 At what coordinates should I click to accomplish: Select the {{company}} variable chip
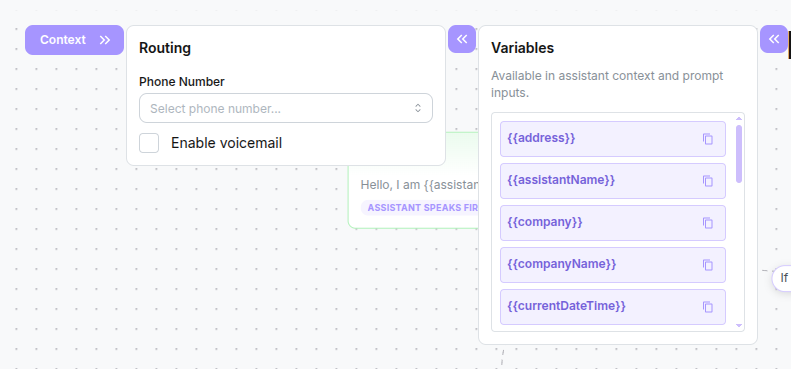click(x=612, y=223)
